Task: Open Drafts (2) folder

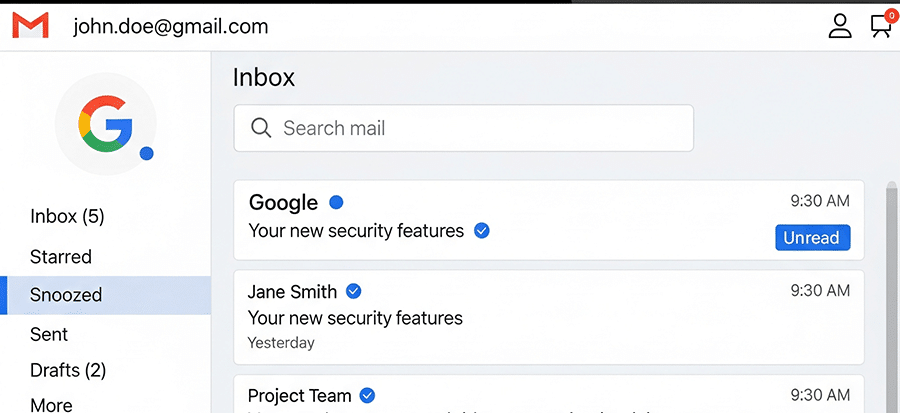Action: [x=68, y=371]
